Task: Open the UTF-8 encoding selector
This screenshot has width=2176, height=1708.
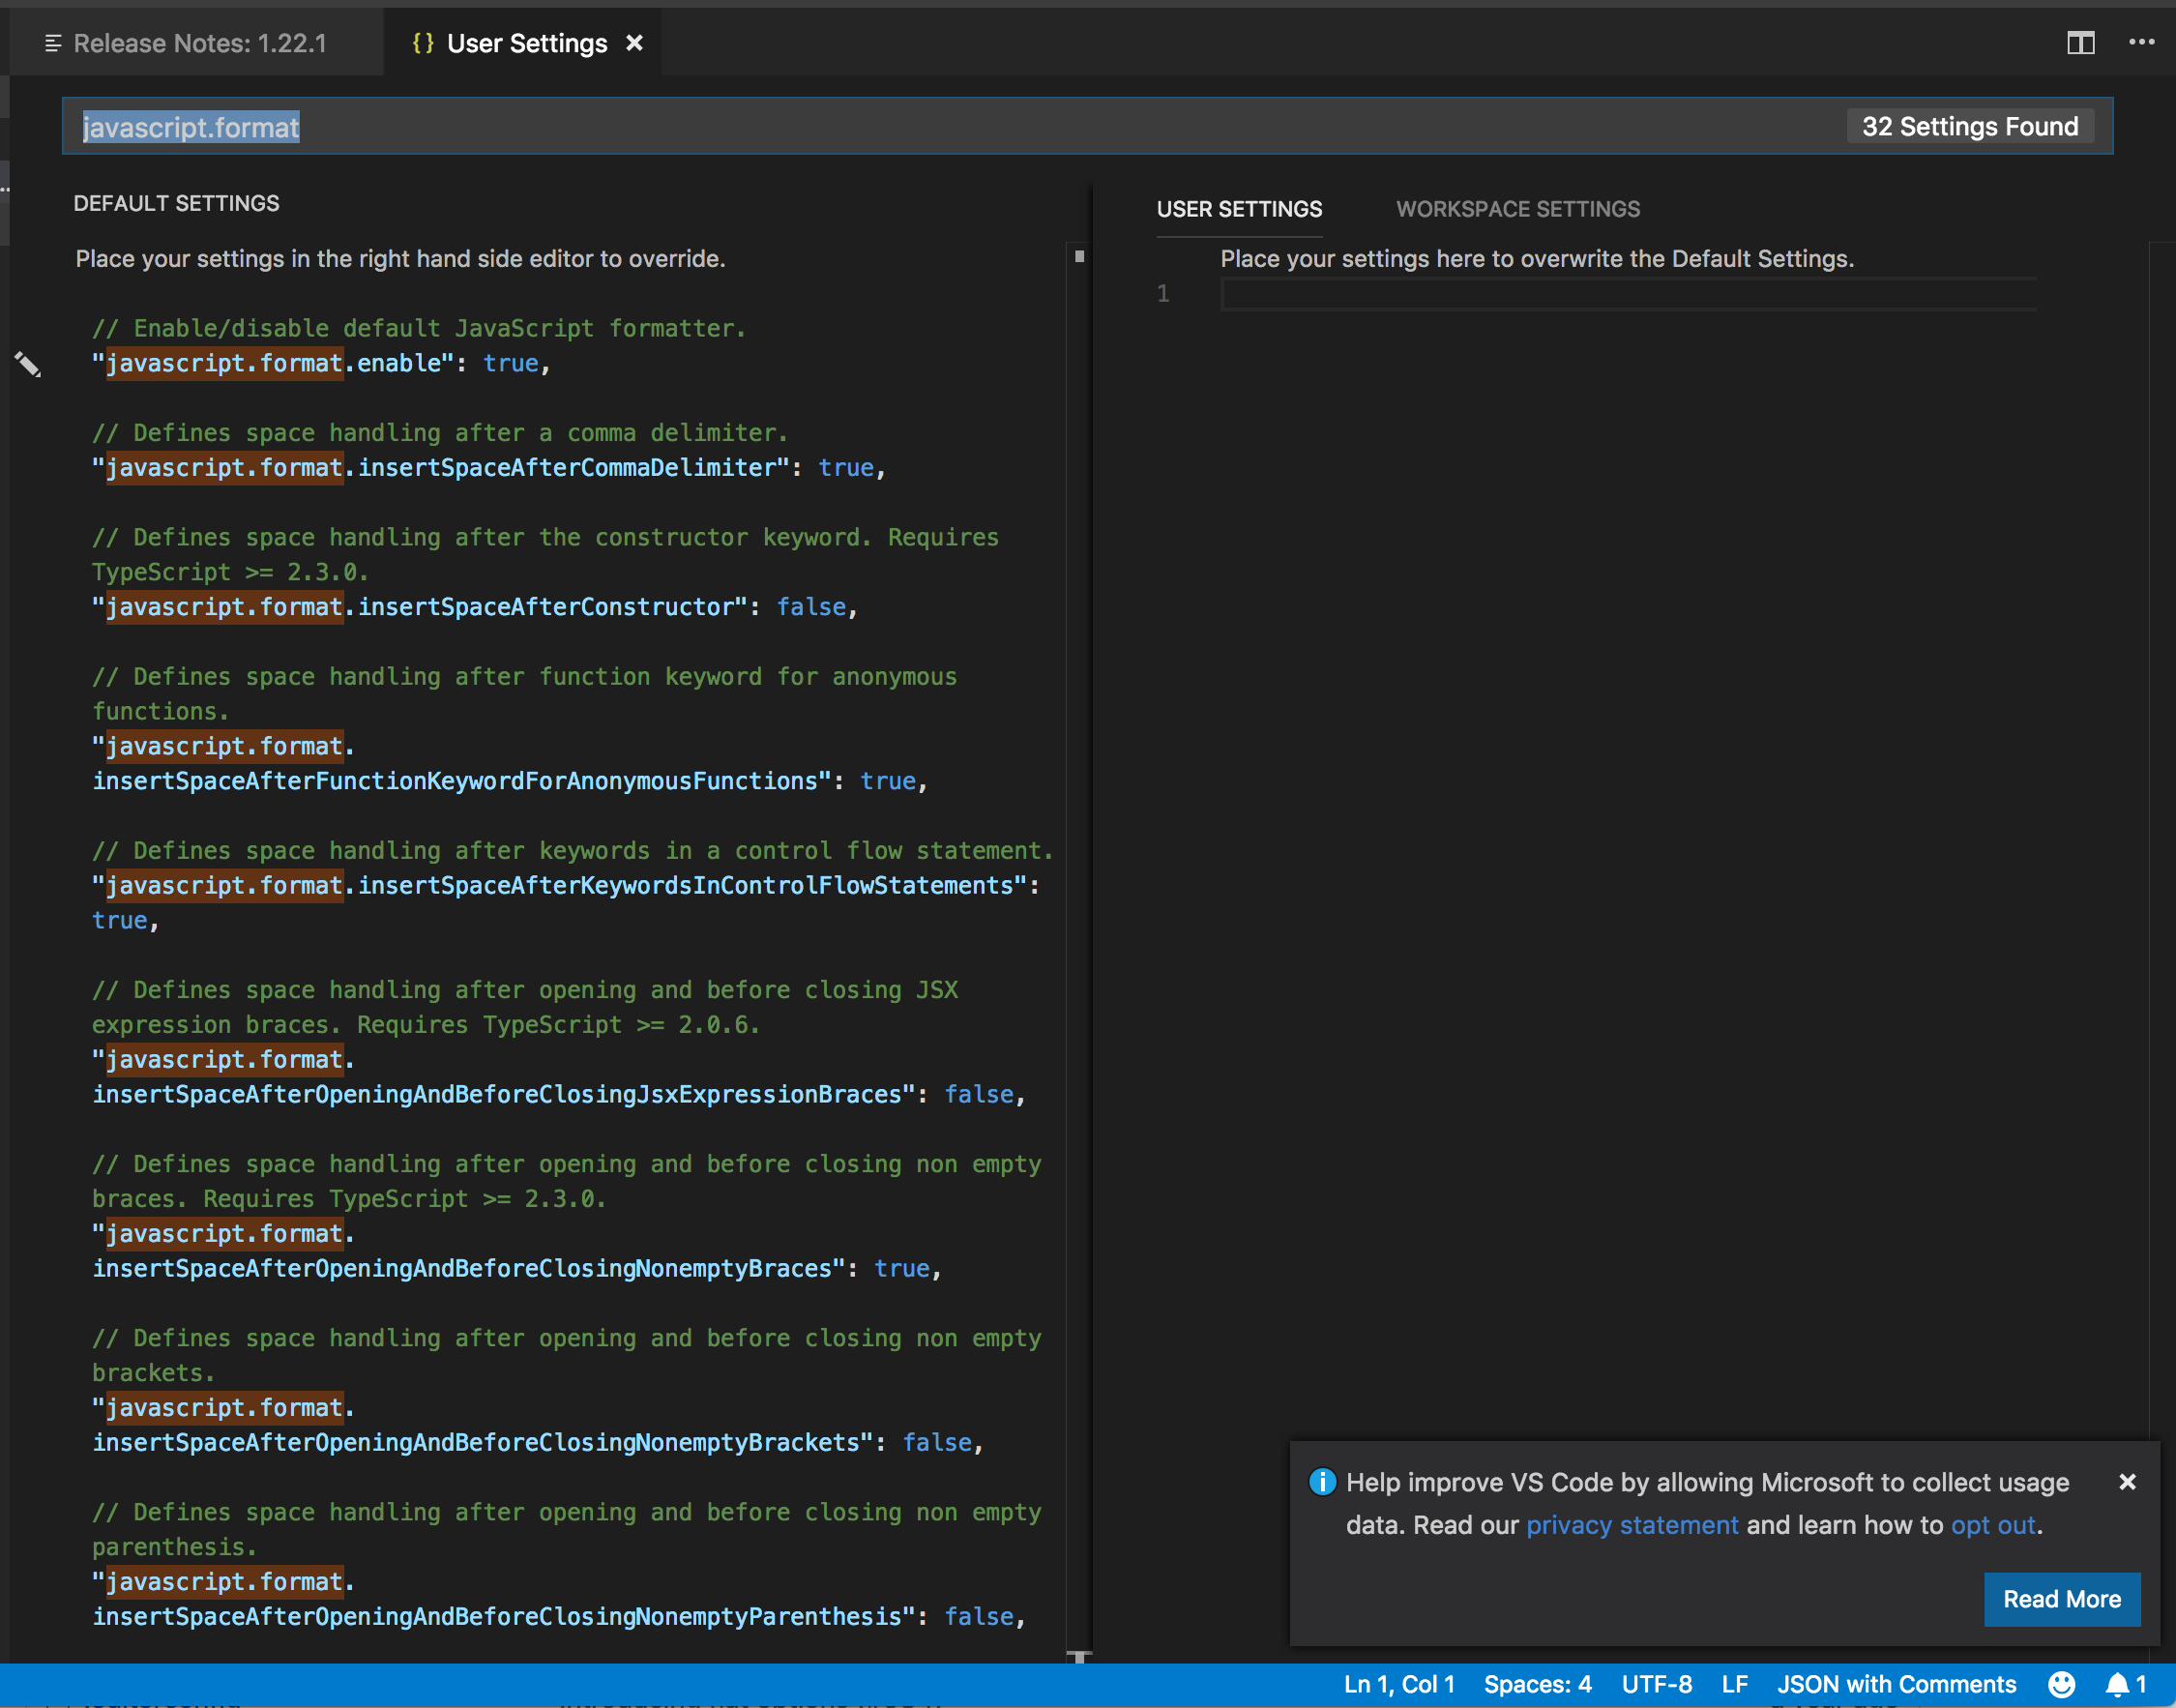Action: click(1656, 1684)
